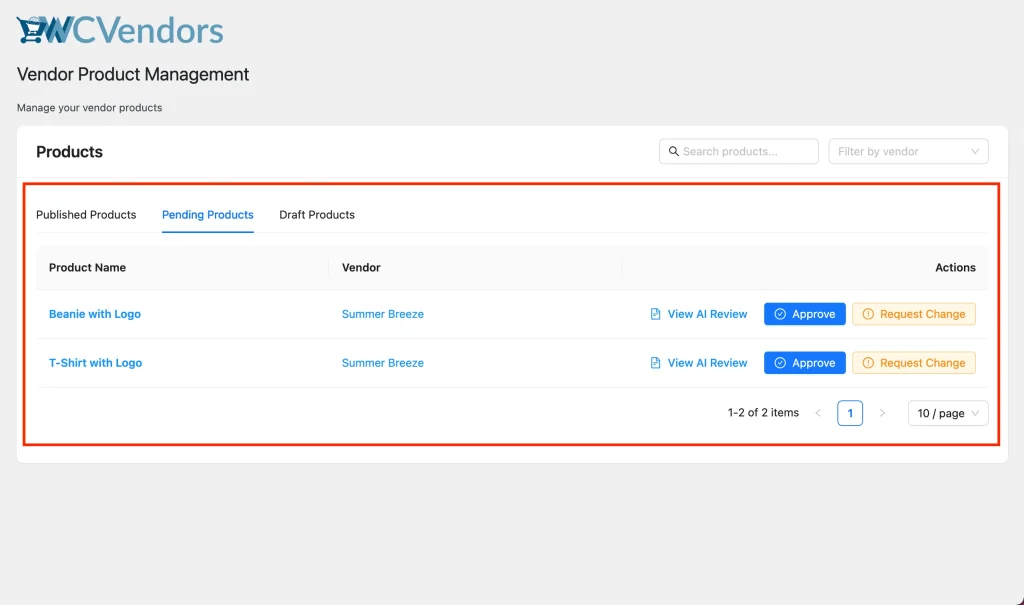Click the checkmark icon on Beanie's Approve button
Screen dimensions: 1024x605
(780, 313)
